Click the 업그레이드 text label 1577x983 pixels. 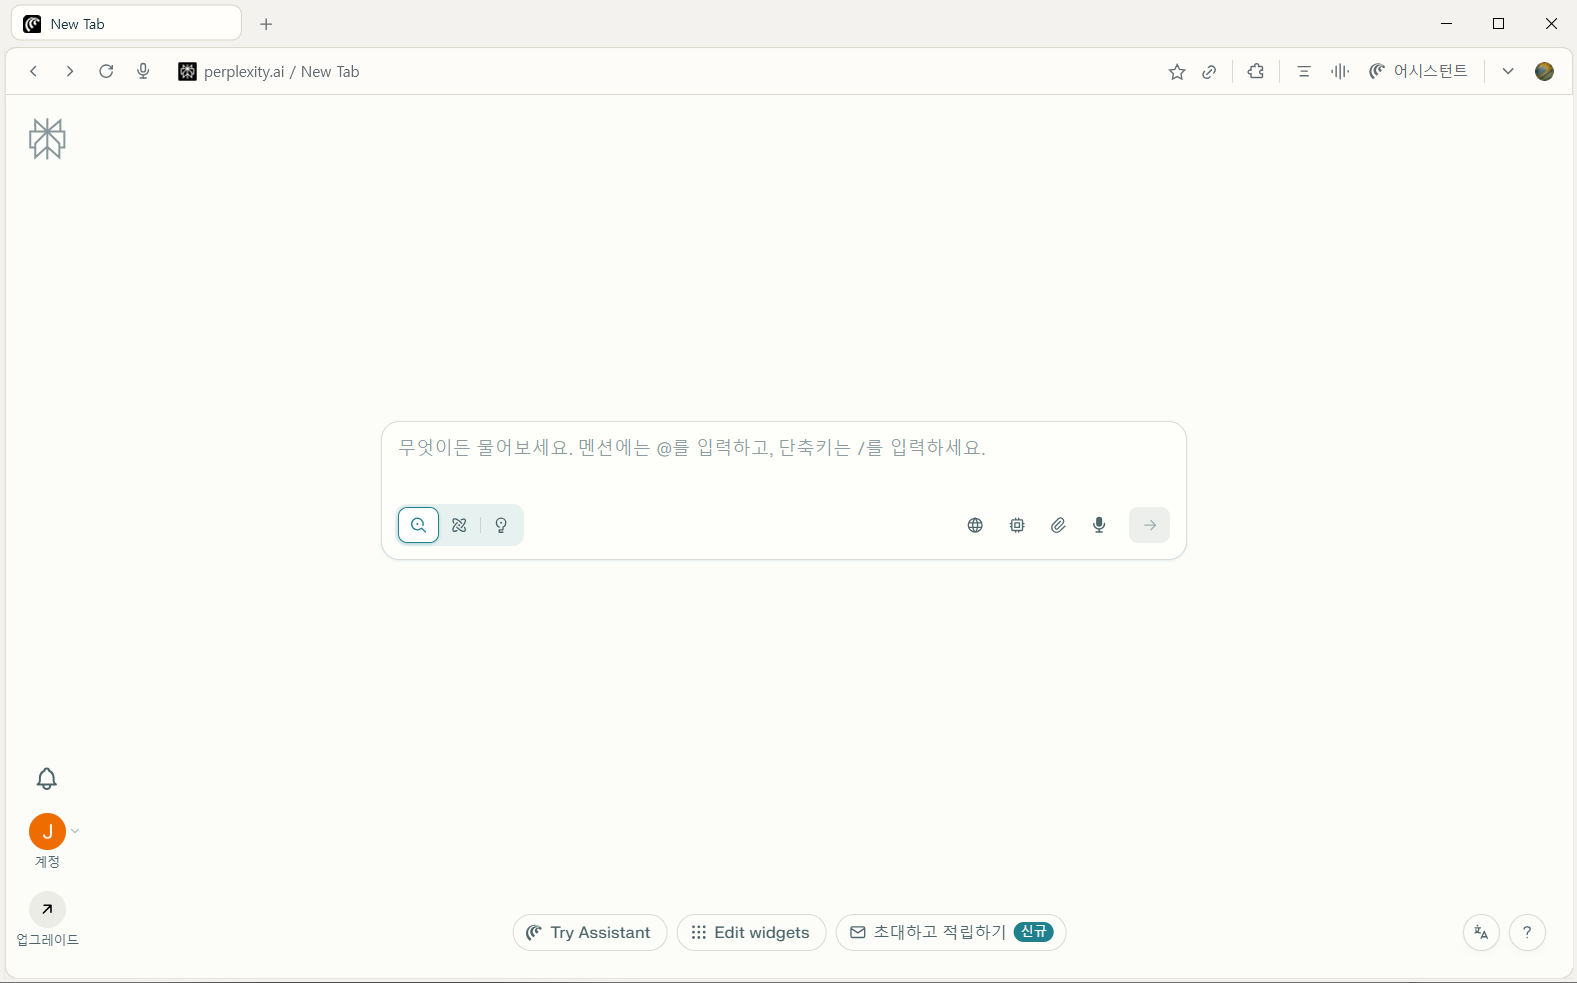point(47,940)
